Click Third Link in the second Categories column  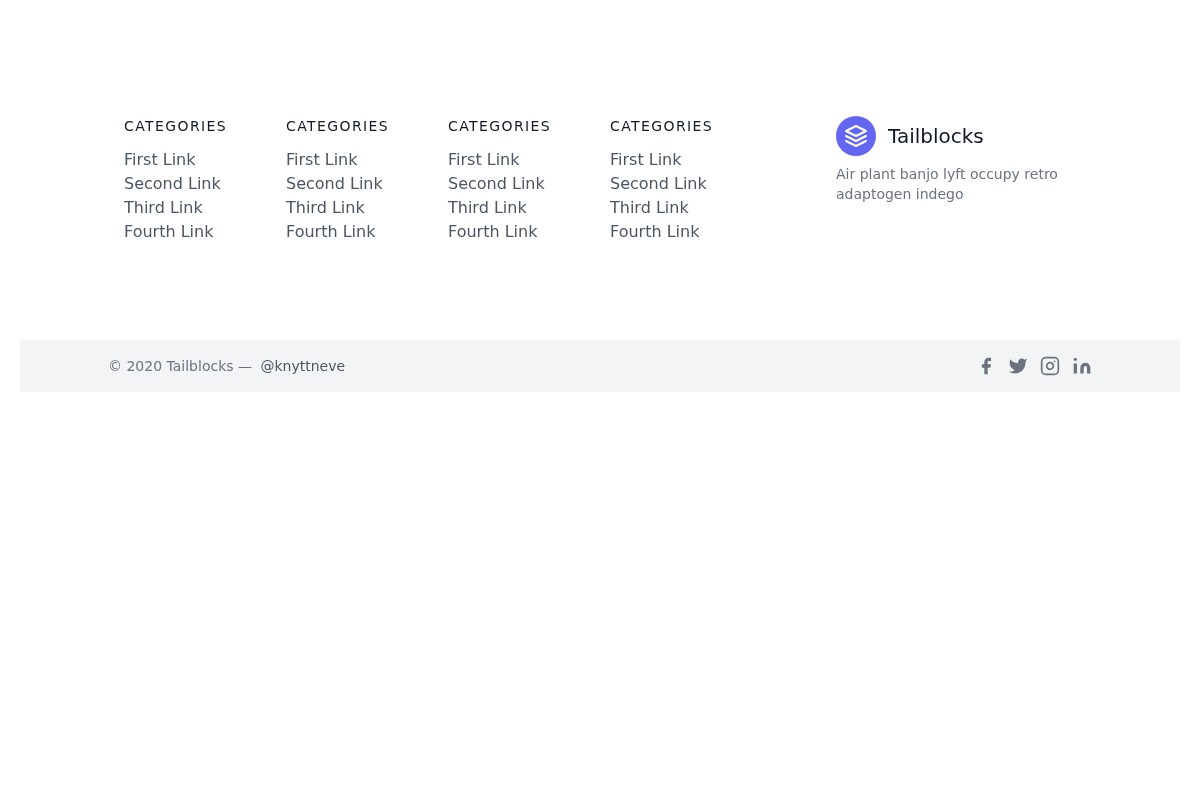click(x=325, y=207)
